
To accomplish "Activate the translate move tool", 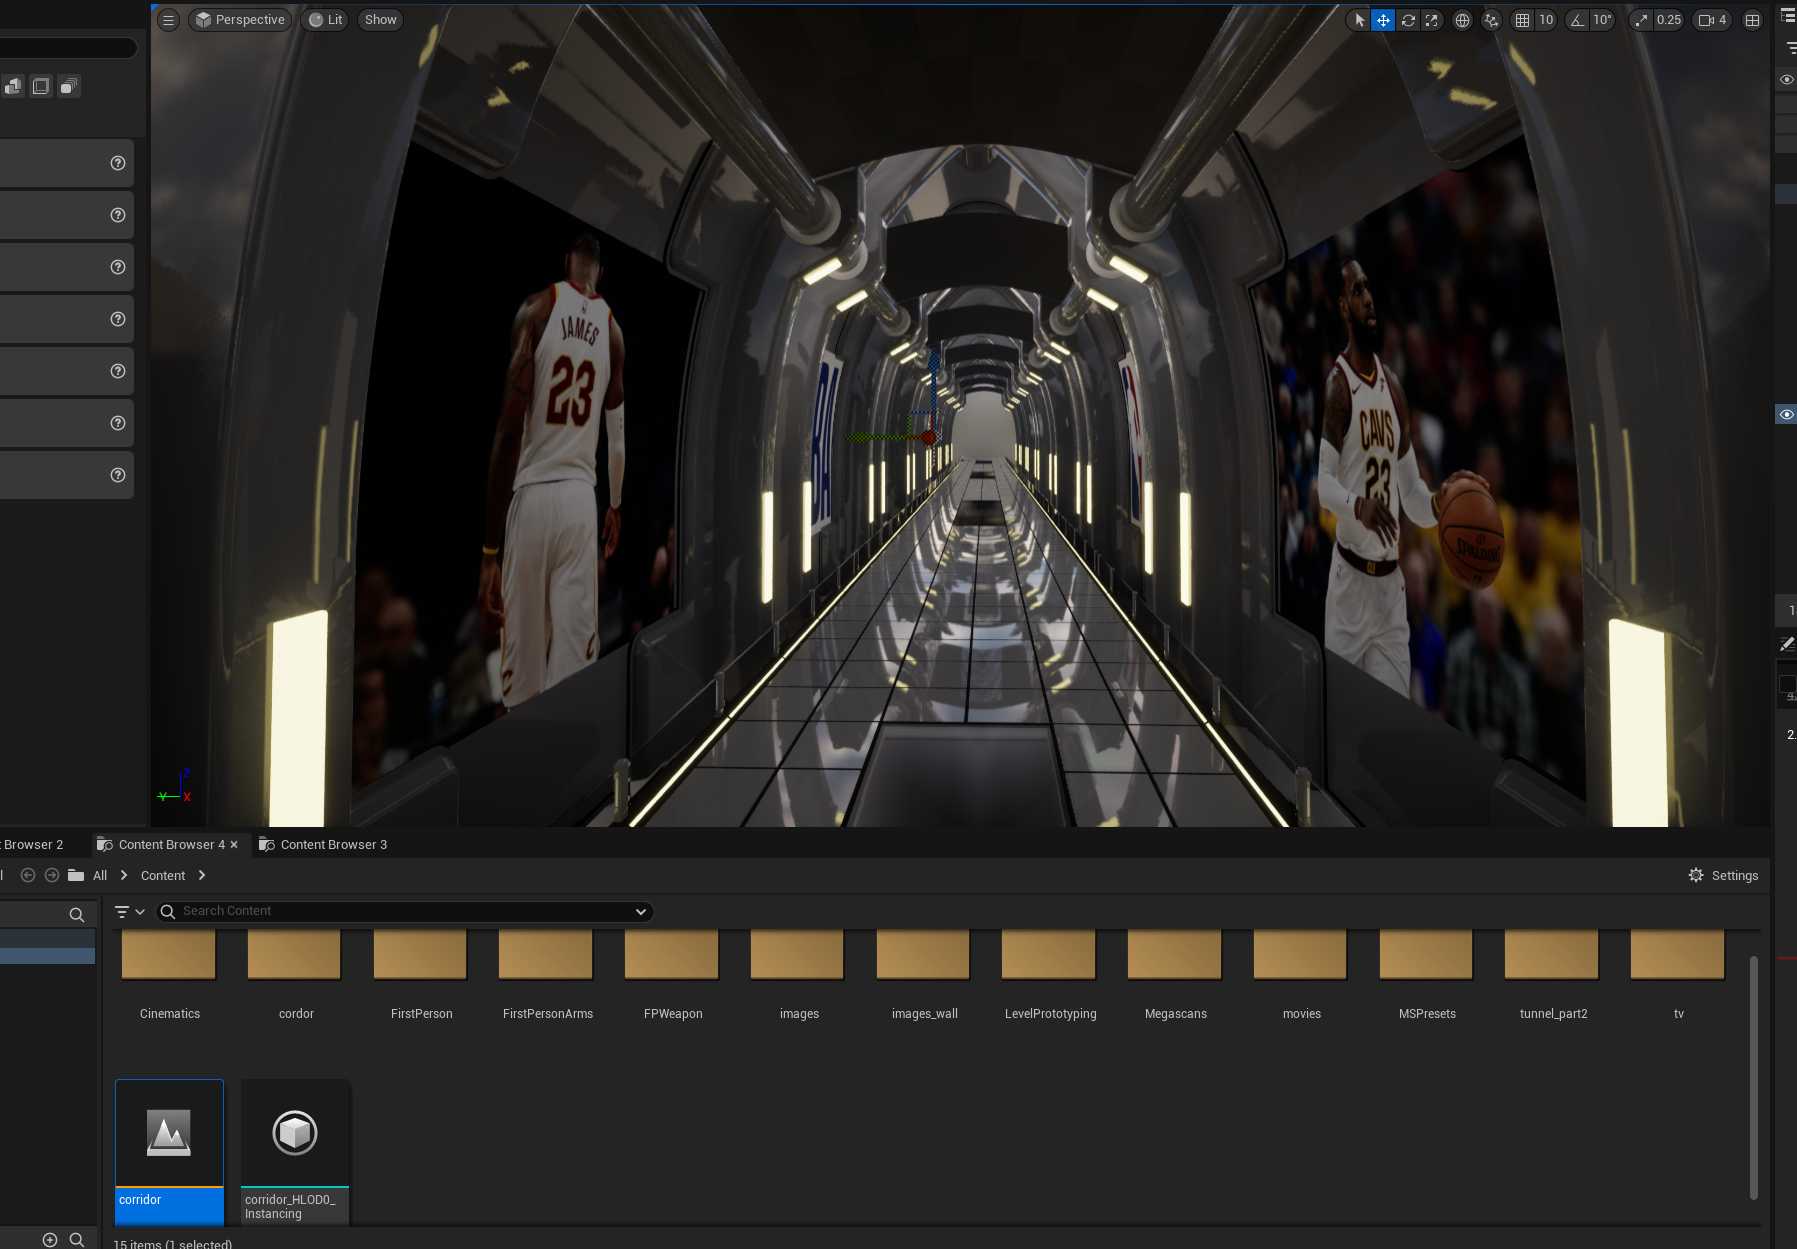I will pos(1383,20).
